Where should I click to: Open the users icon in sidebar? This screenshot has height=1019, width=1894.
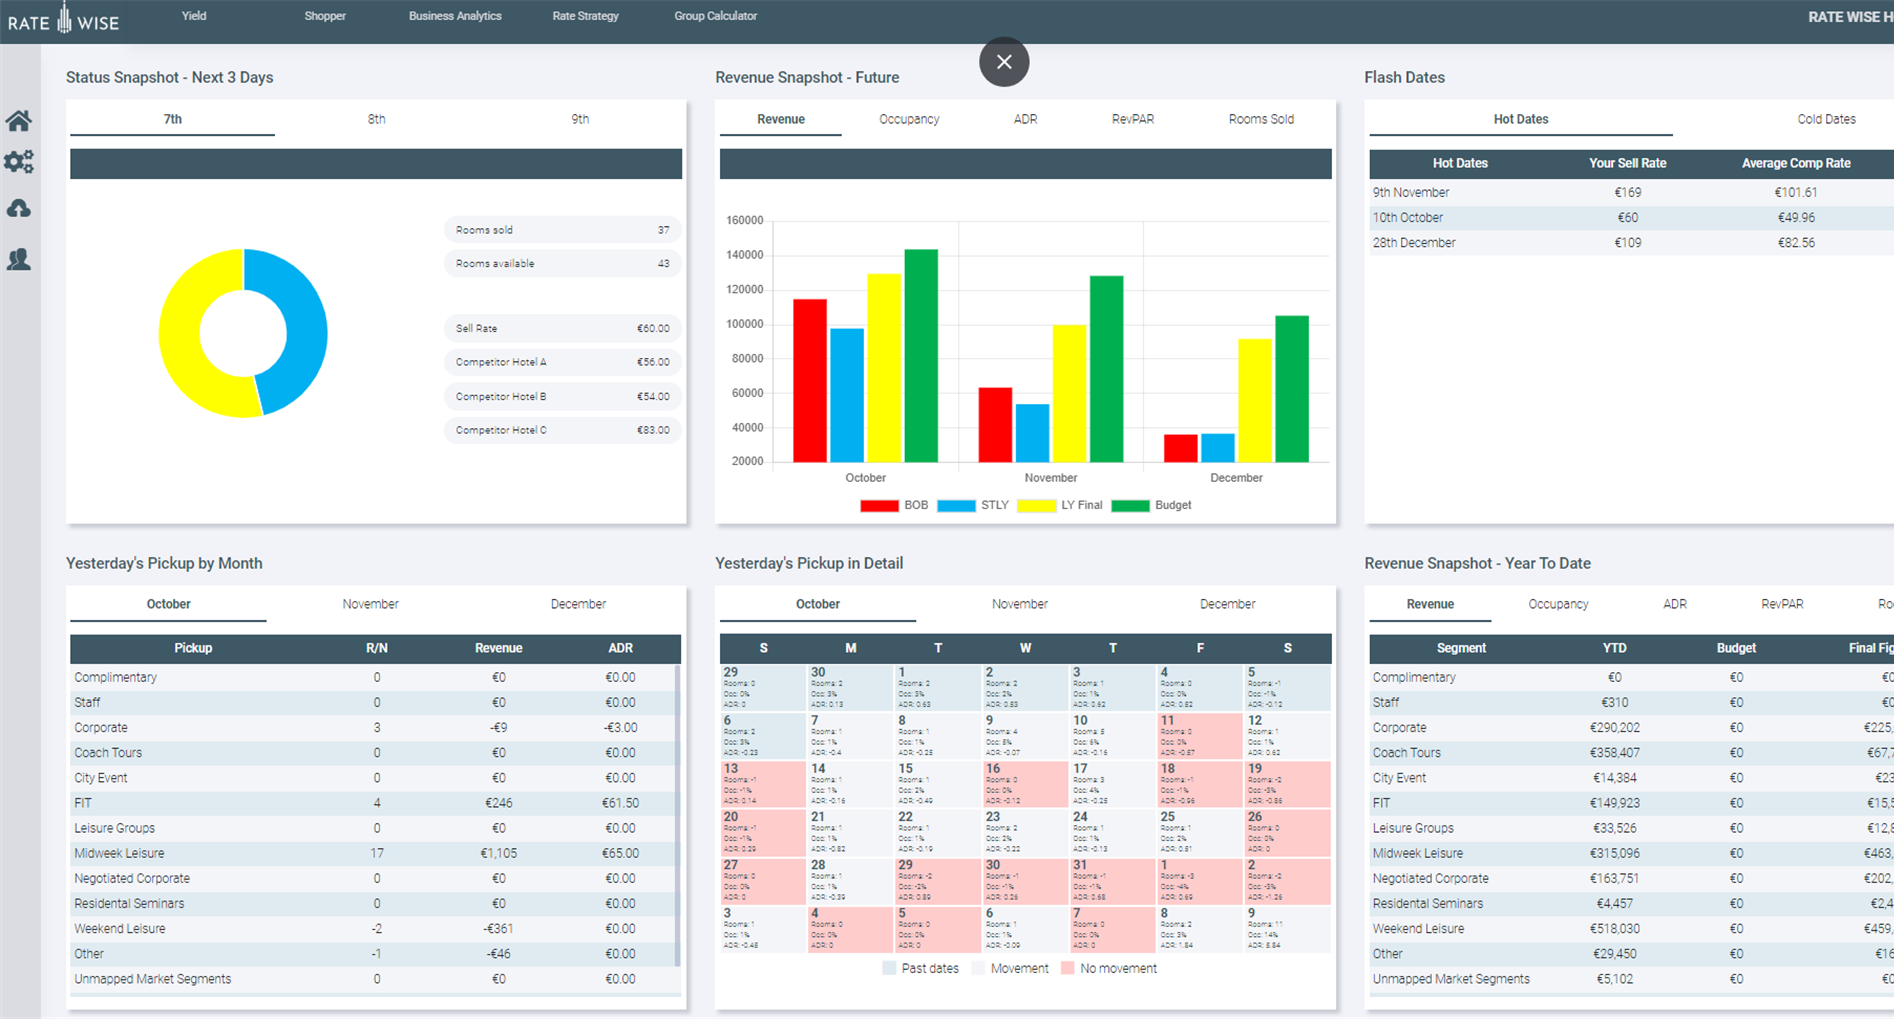[19, 260]
